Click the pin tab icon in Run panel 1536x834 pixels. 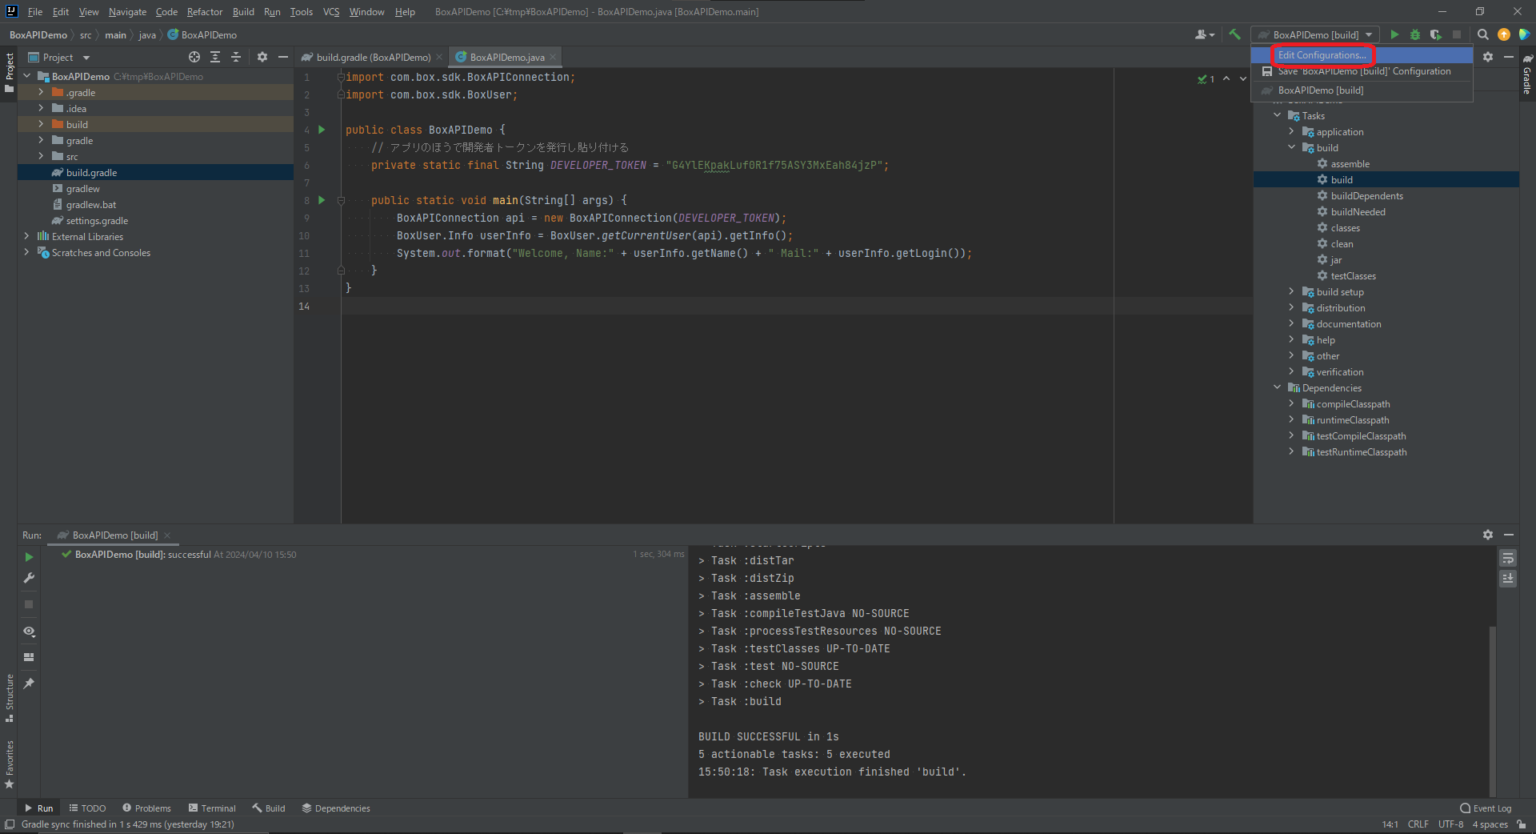coord(29,683)
